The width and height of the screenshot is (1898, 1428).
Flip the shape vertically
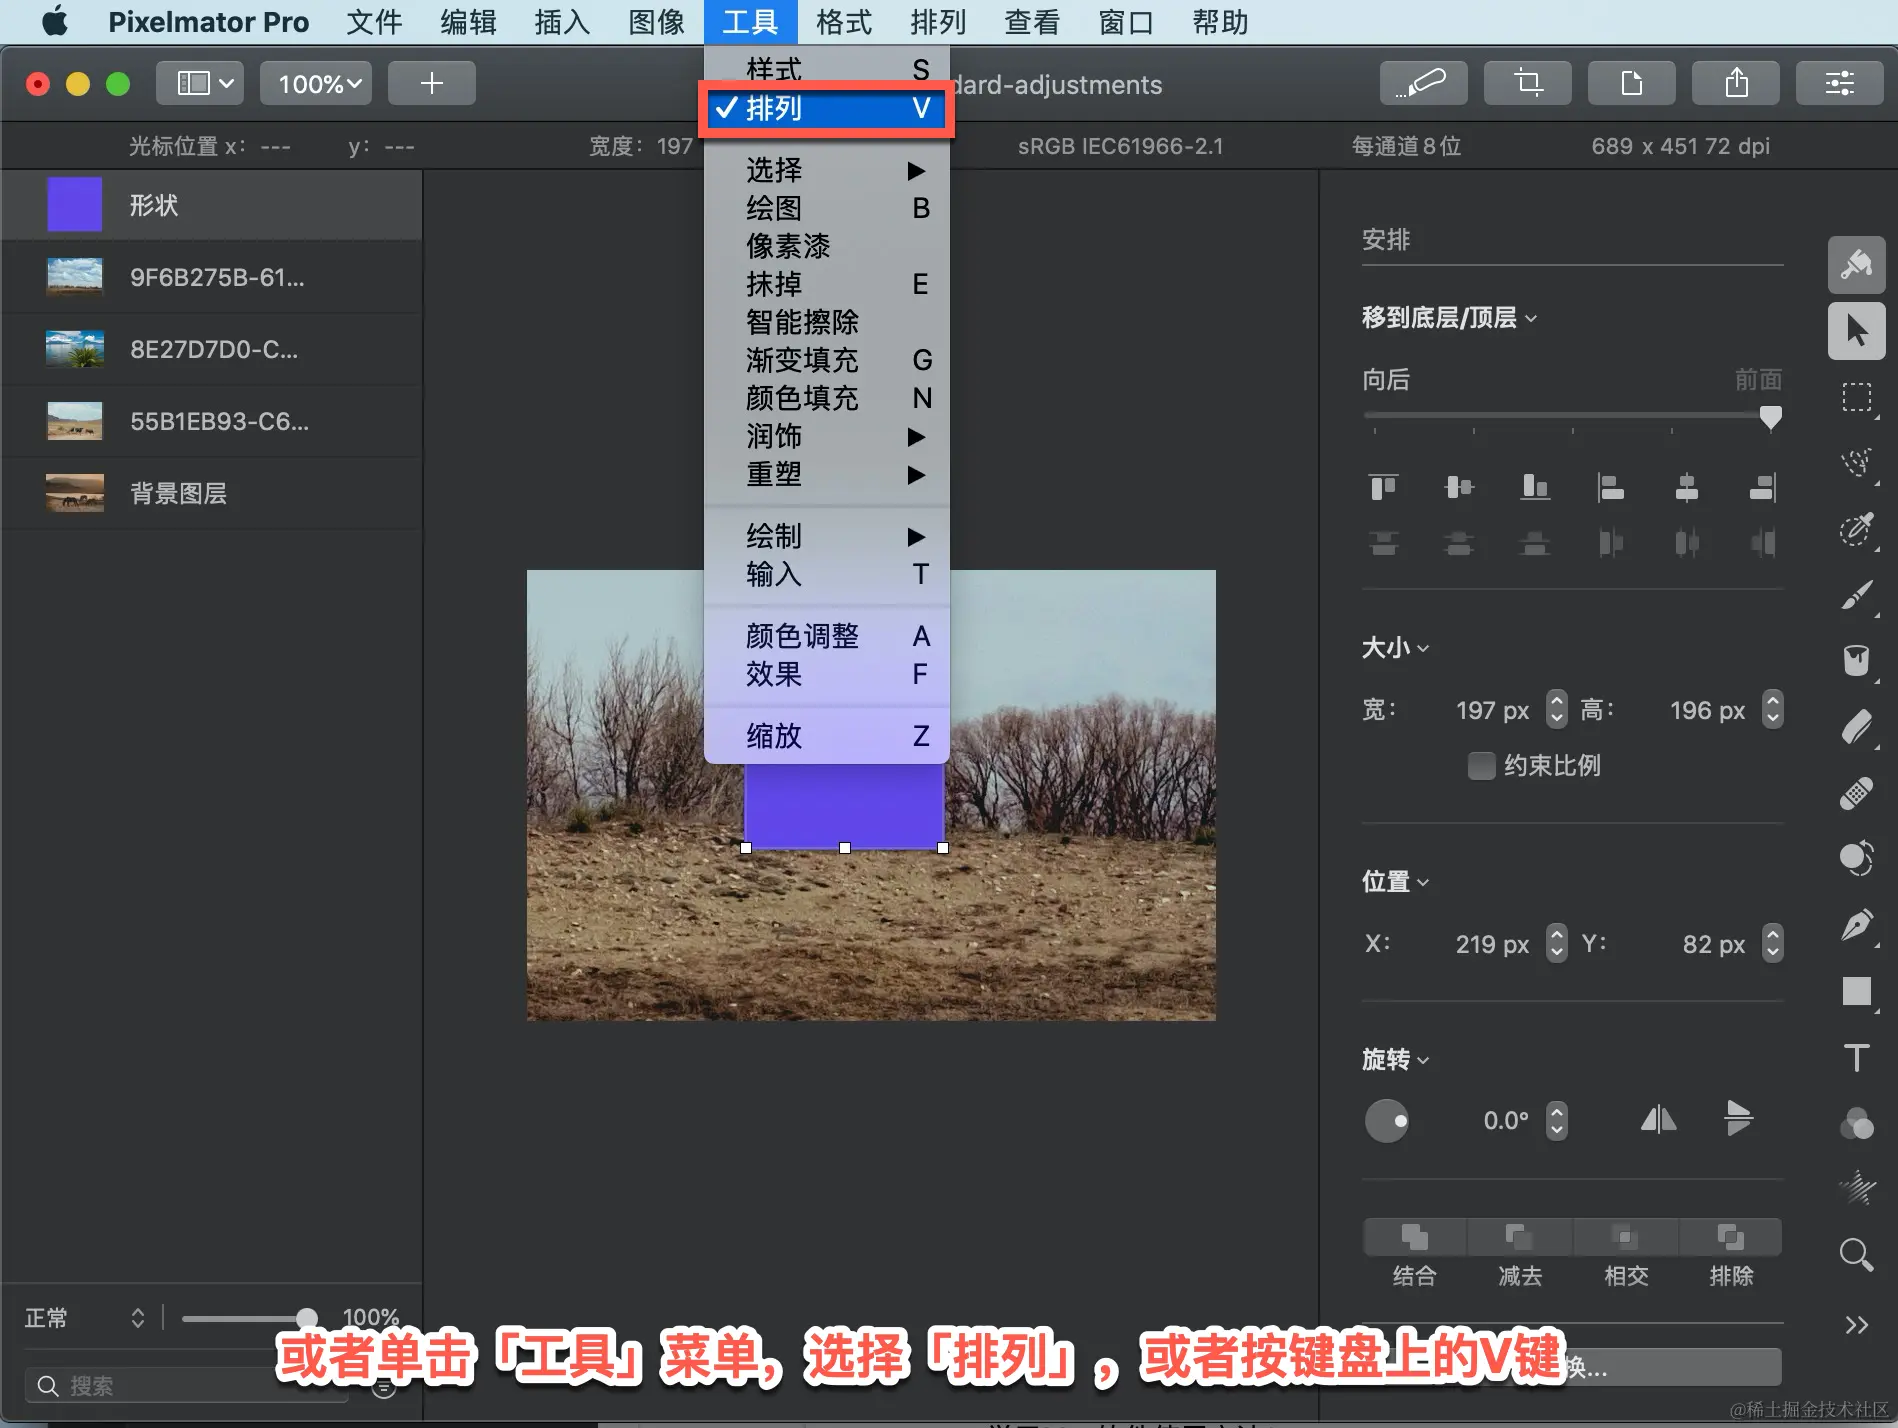pos(1739,1119)
